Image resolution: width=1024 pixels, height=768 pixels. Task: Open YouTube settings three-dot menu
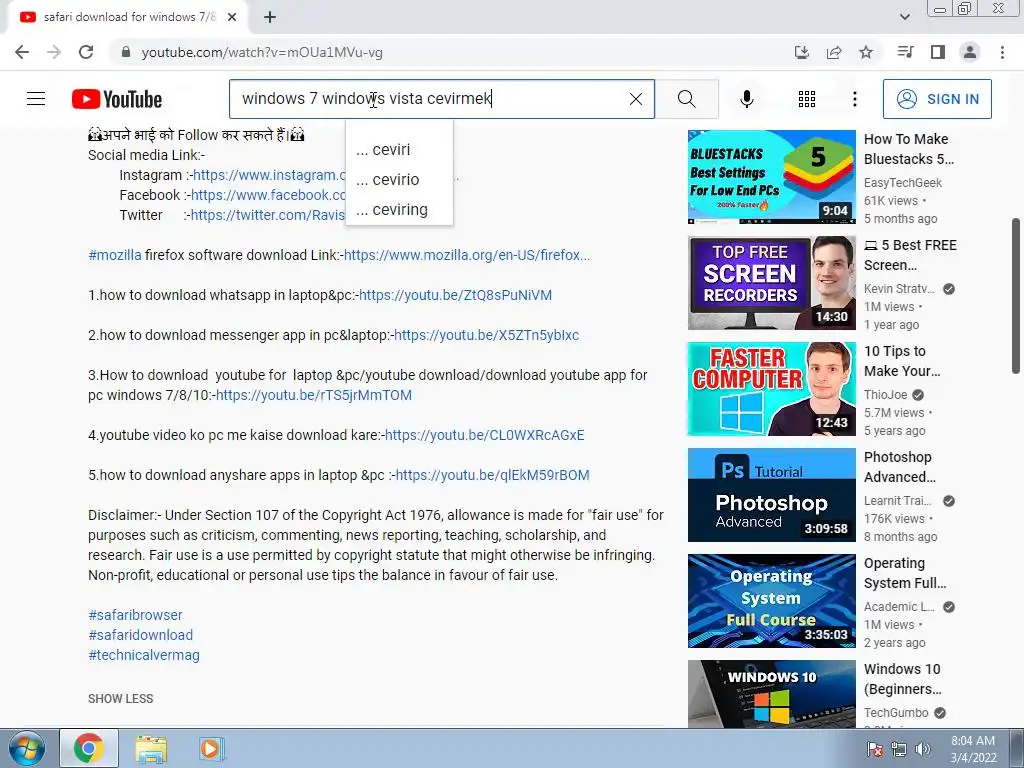[854, 99]
